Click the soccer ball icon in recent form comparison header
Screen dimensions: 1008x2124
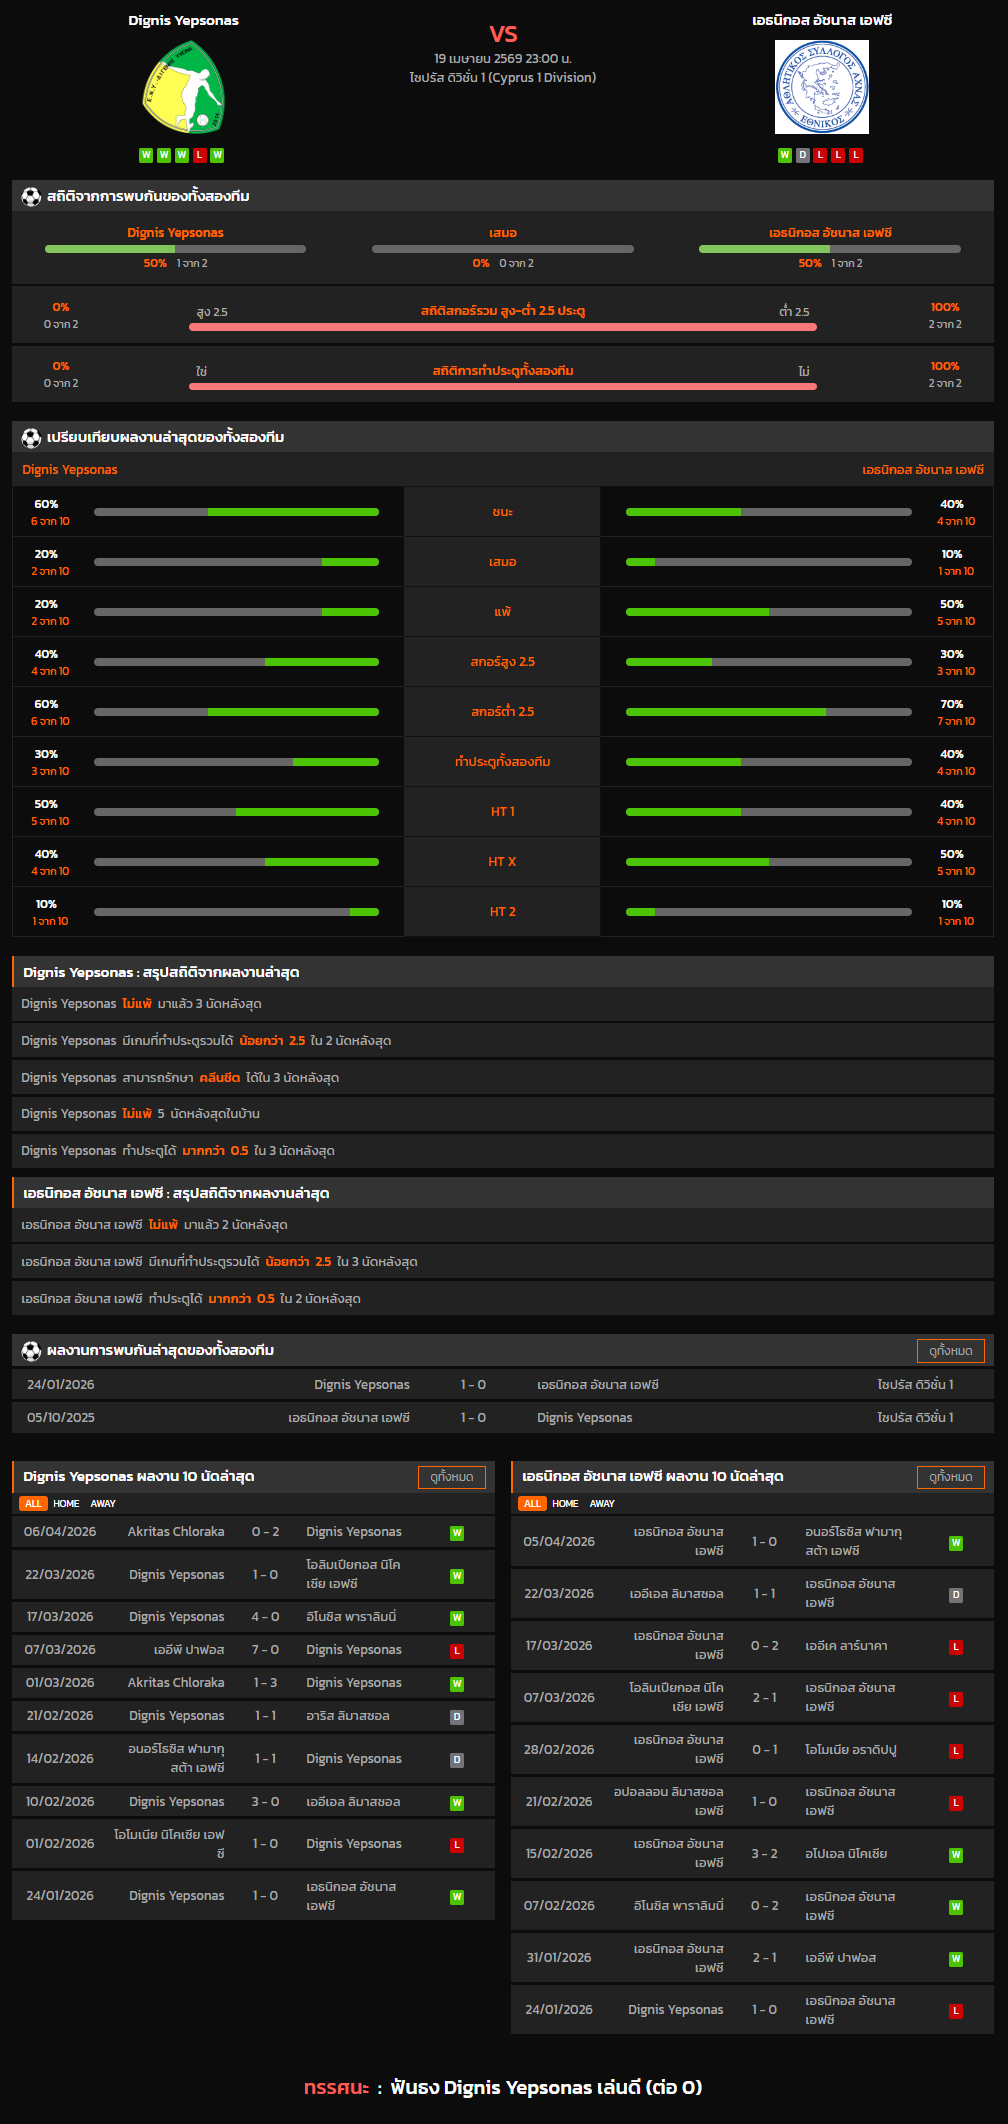click(31, 438)
